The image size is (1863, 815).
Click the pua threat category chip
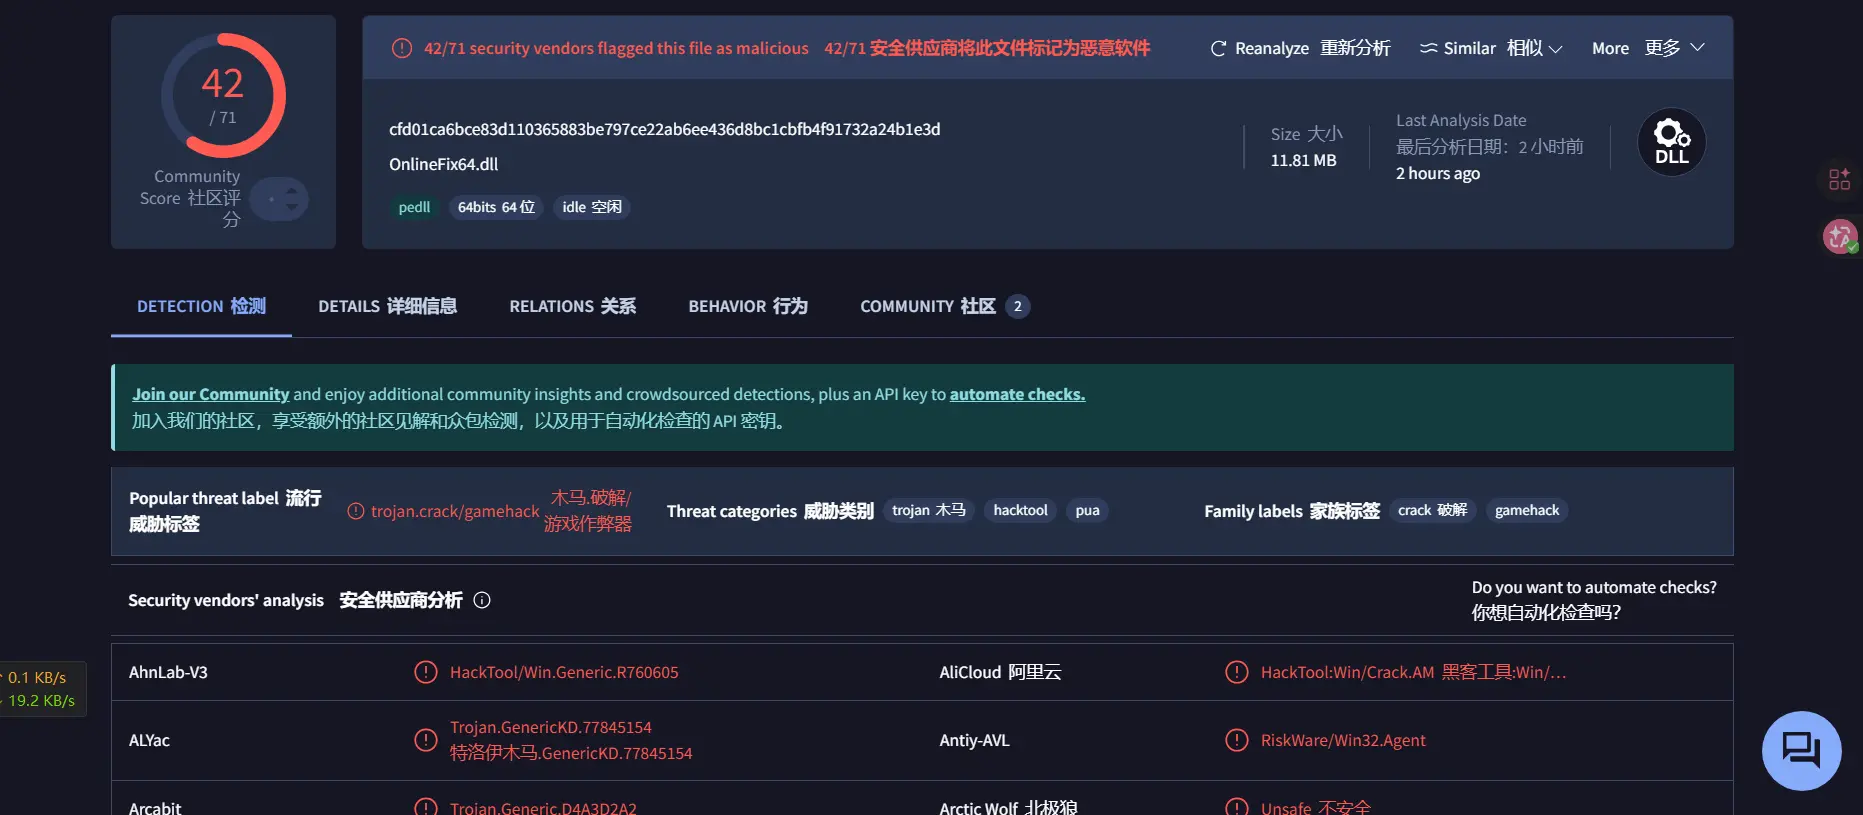coord(1087,510)
